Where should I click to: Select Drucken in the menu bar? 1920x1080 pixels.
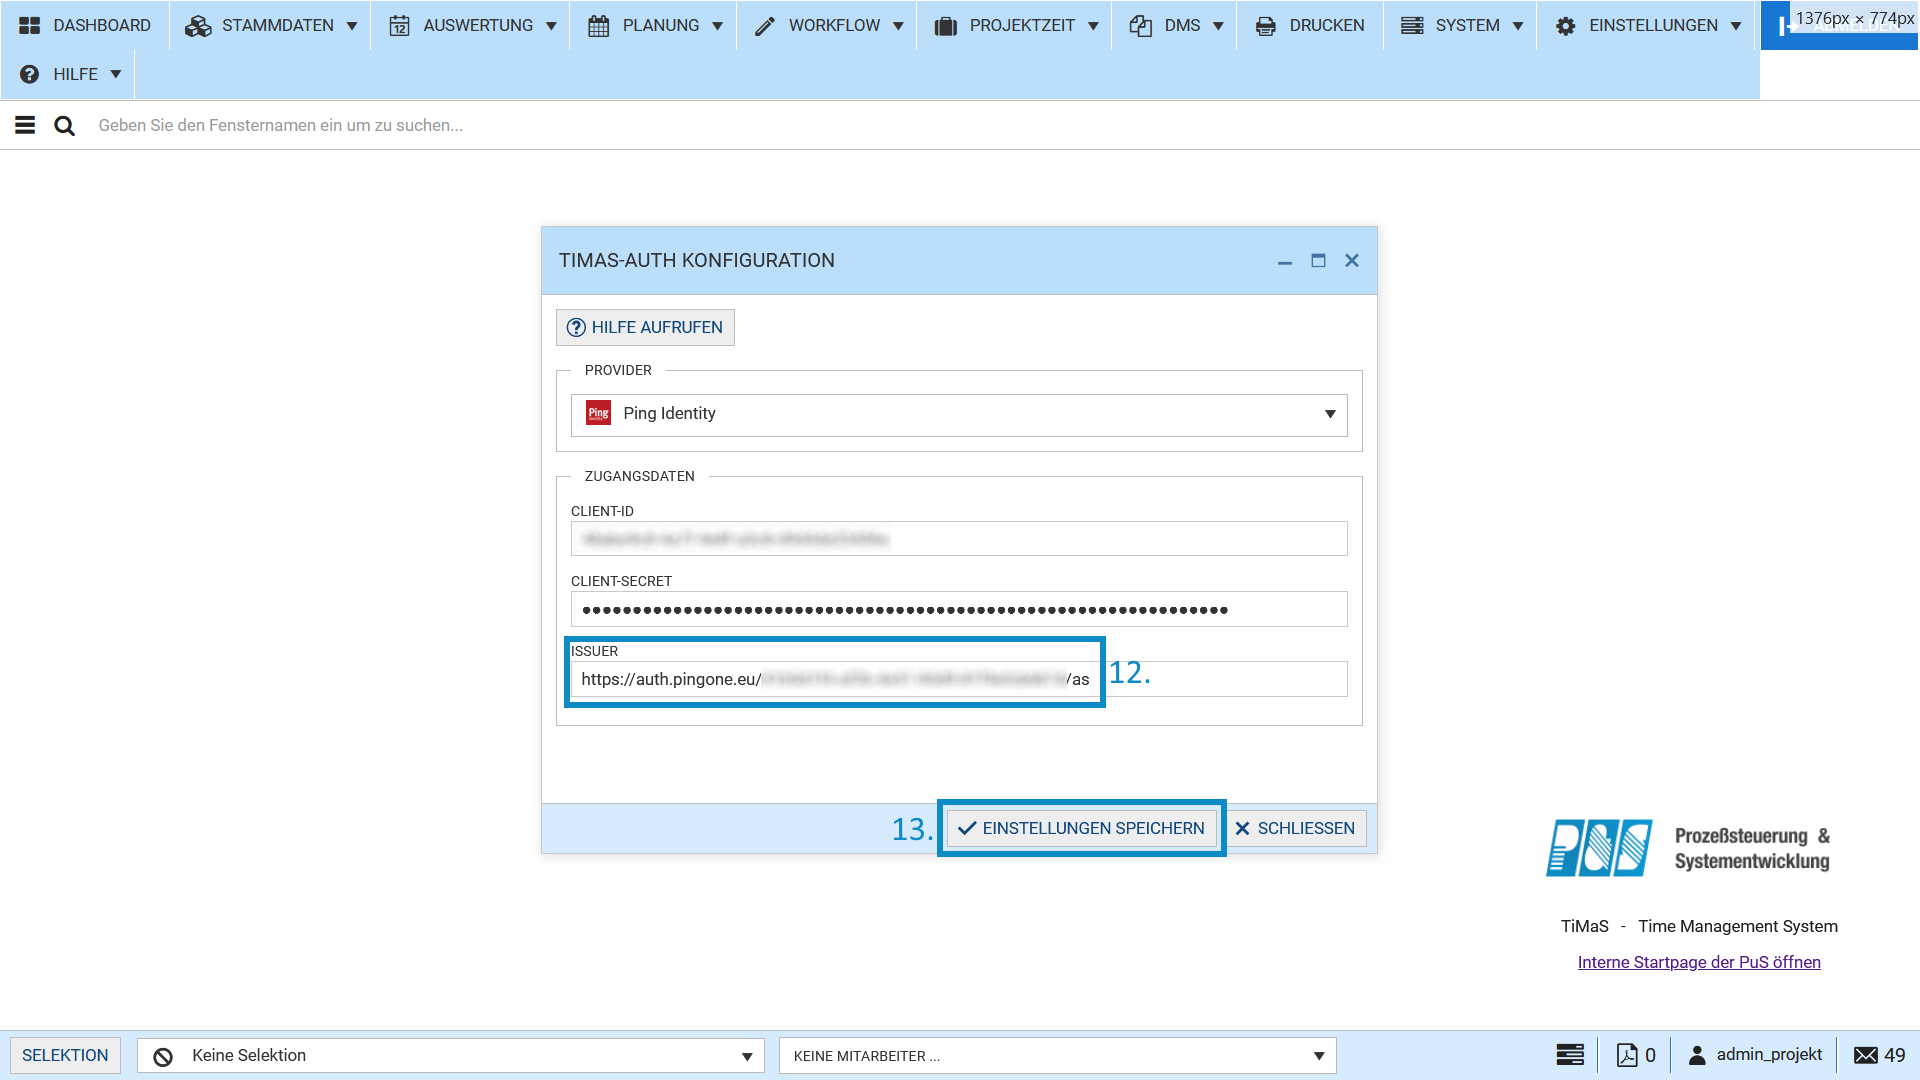[1310, 25]
